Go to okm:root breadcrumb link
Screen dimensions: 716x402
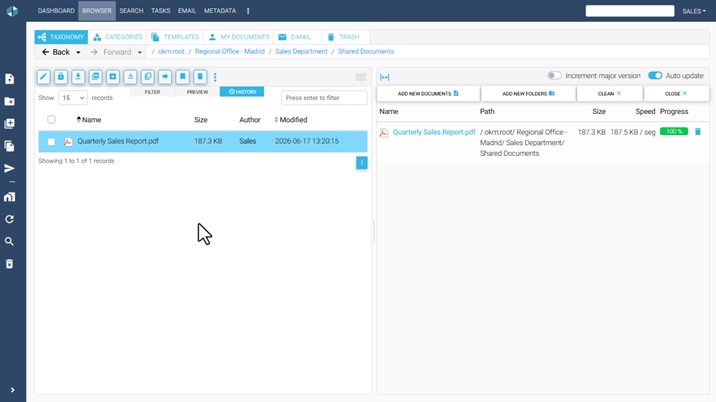tap(171, 52)
